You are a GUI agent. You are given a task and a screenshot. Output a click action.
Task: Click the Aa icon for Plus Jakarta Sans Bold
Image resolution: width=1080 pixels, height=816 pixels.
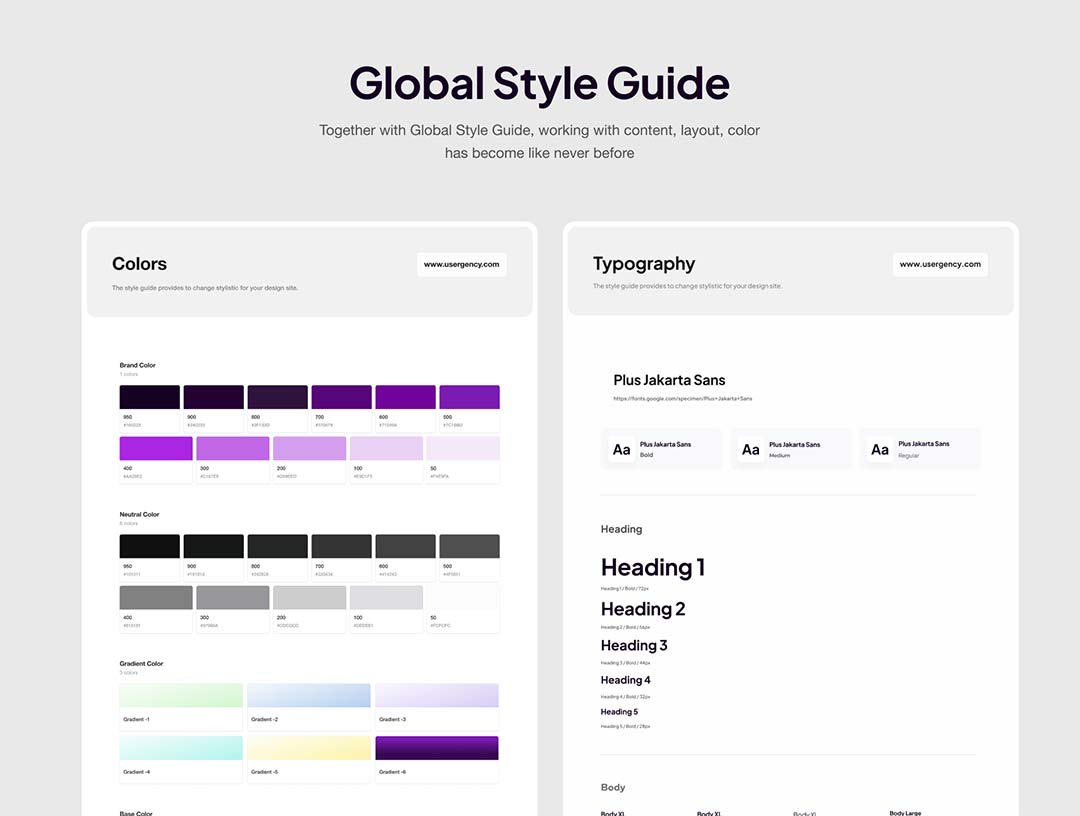[x=622, y=450]
